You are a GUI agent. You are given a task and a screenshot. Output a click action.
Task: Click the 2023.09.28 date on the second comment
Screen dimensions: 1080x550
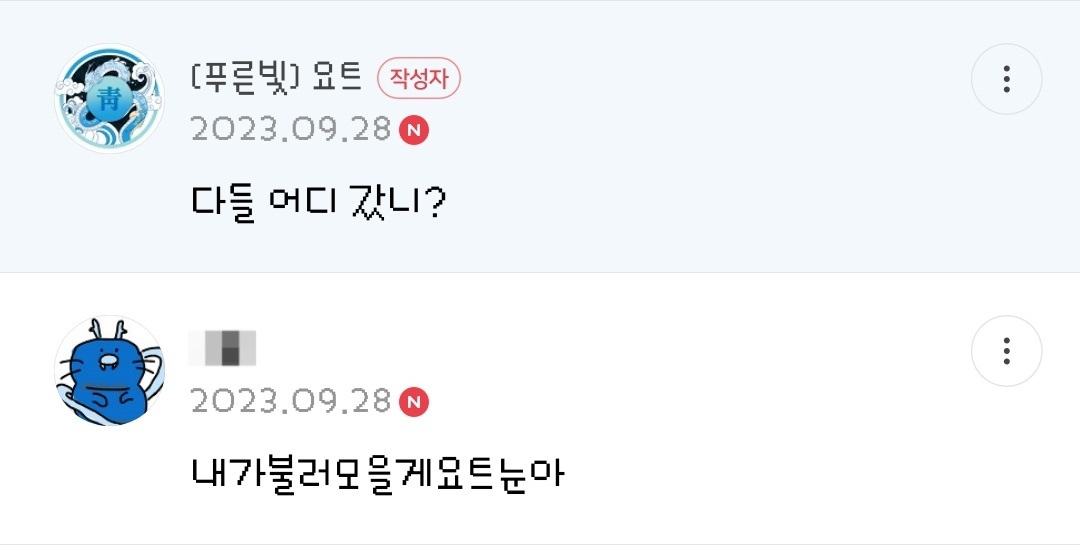coord(290,402)
